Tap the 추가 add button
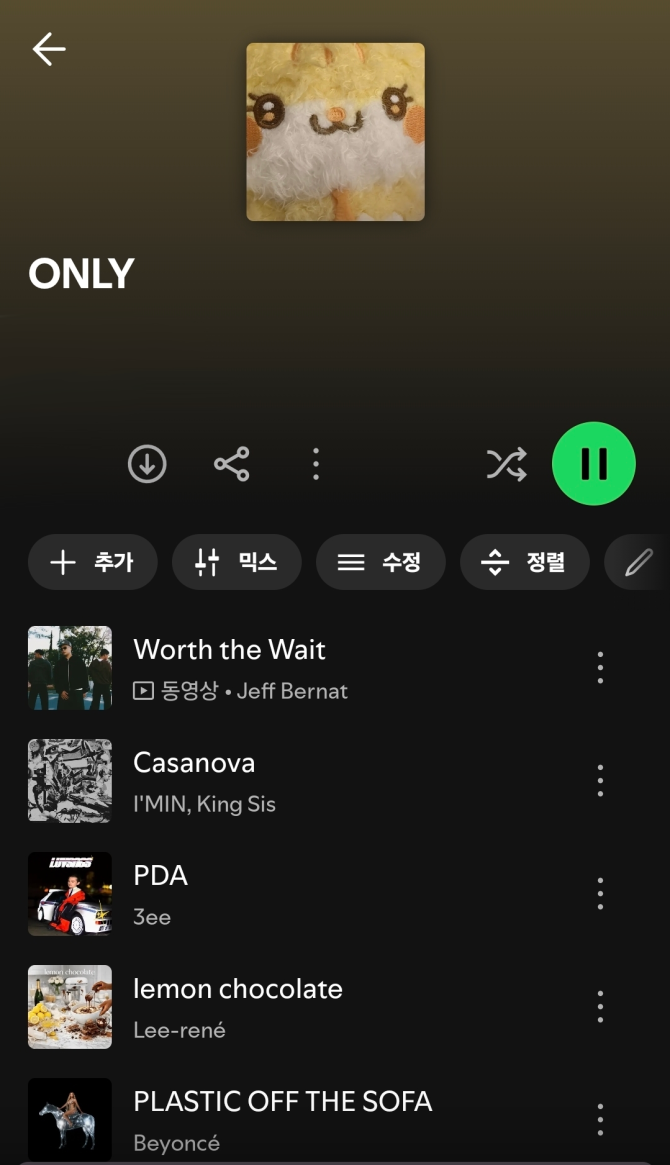 click(93, 562)
